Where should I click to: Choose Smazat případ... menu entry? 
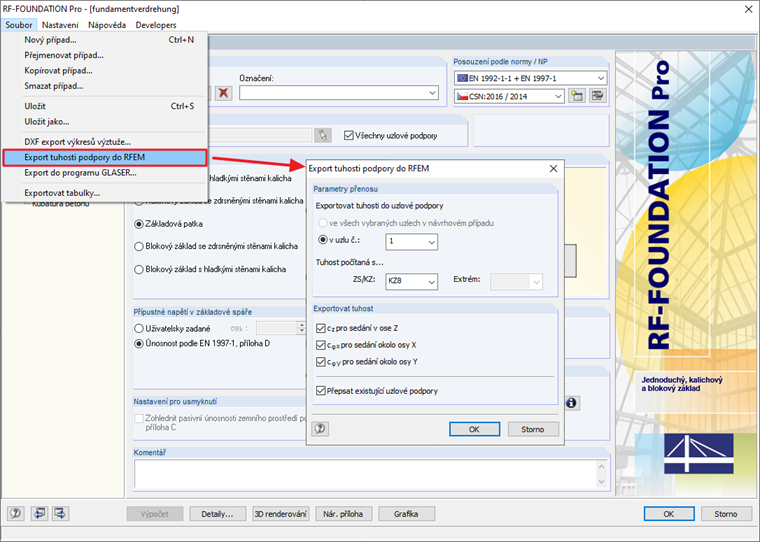[x=105, y=86]
